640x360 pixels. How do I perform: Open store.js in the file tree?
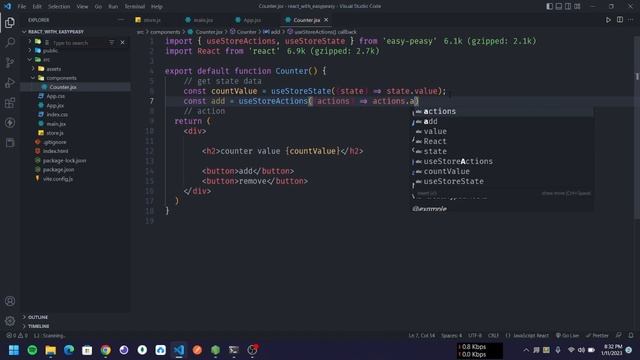click(x=54, y=133)
